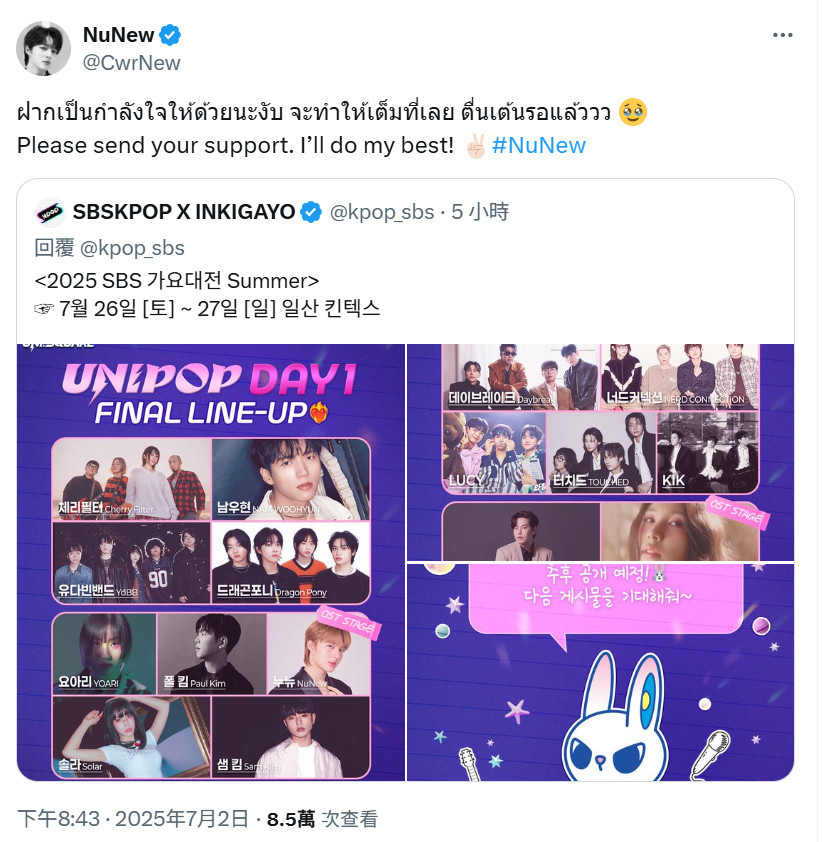Open the Daybreak band line-up image
This screenshot has height=842, width=822.
(600, 453)
